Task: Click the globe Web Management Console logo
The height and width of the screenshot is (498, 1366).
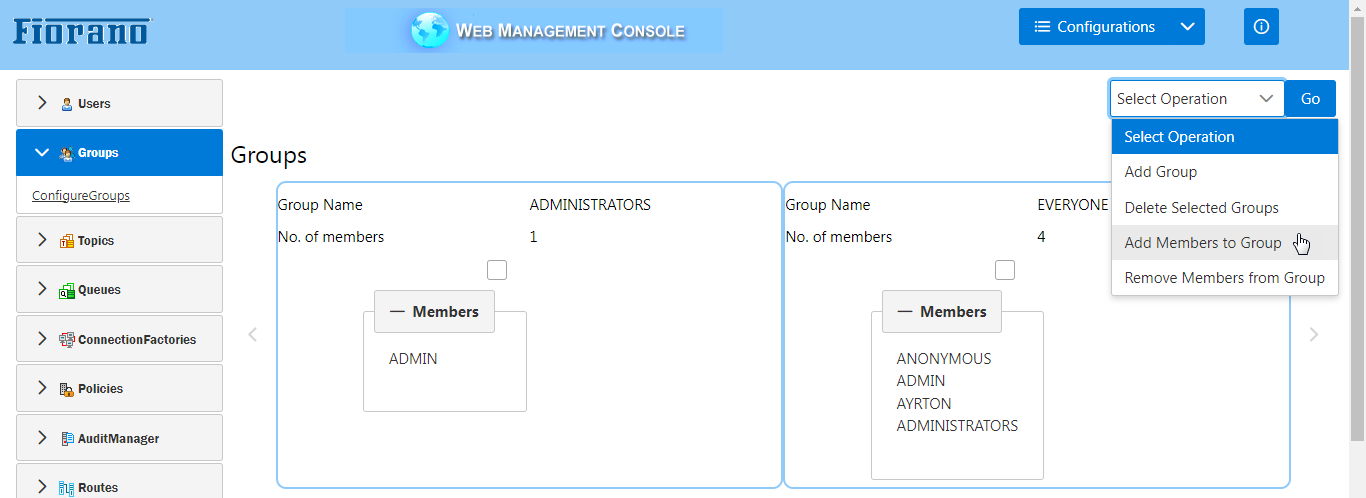Action: [x=430, y=30]
